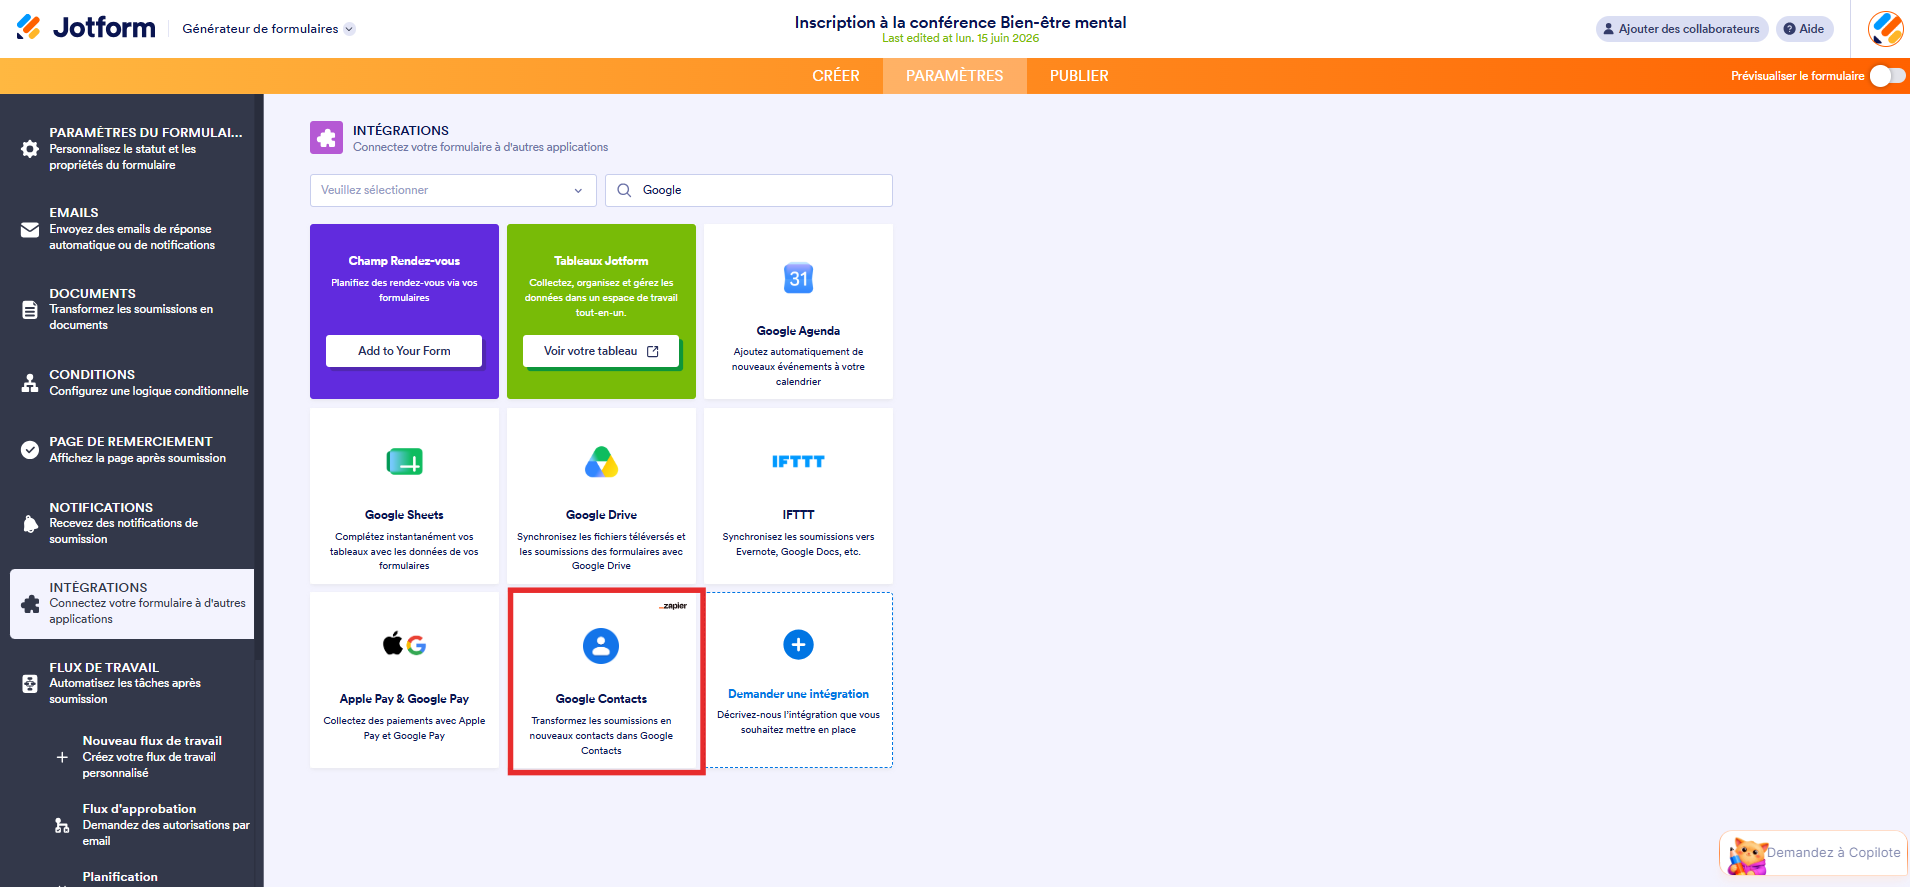Click the purple Intégrations puzzle icon

tap(326, 138)
